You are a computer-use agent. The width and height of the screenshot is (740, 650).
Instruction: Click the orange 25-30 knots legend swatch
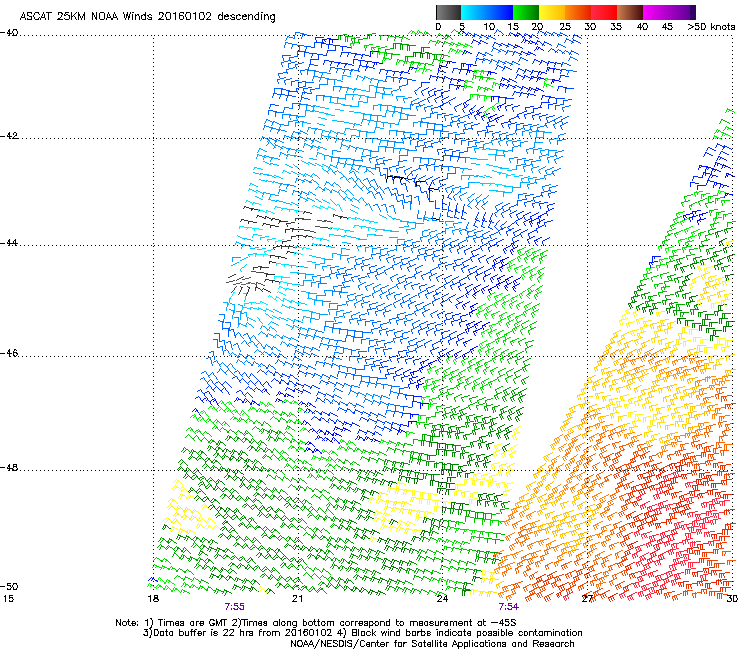pos(577,12)
